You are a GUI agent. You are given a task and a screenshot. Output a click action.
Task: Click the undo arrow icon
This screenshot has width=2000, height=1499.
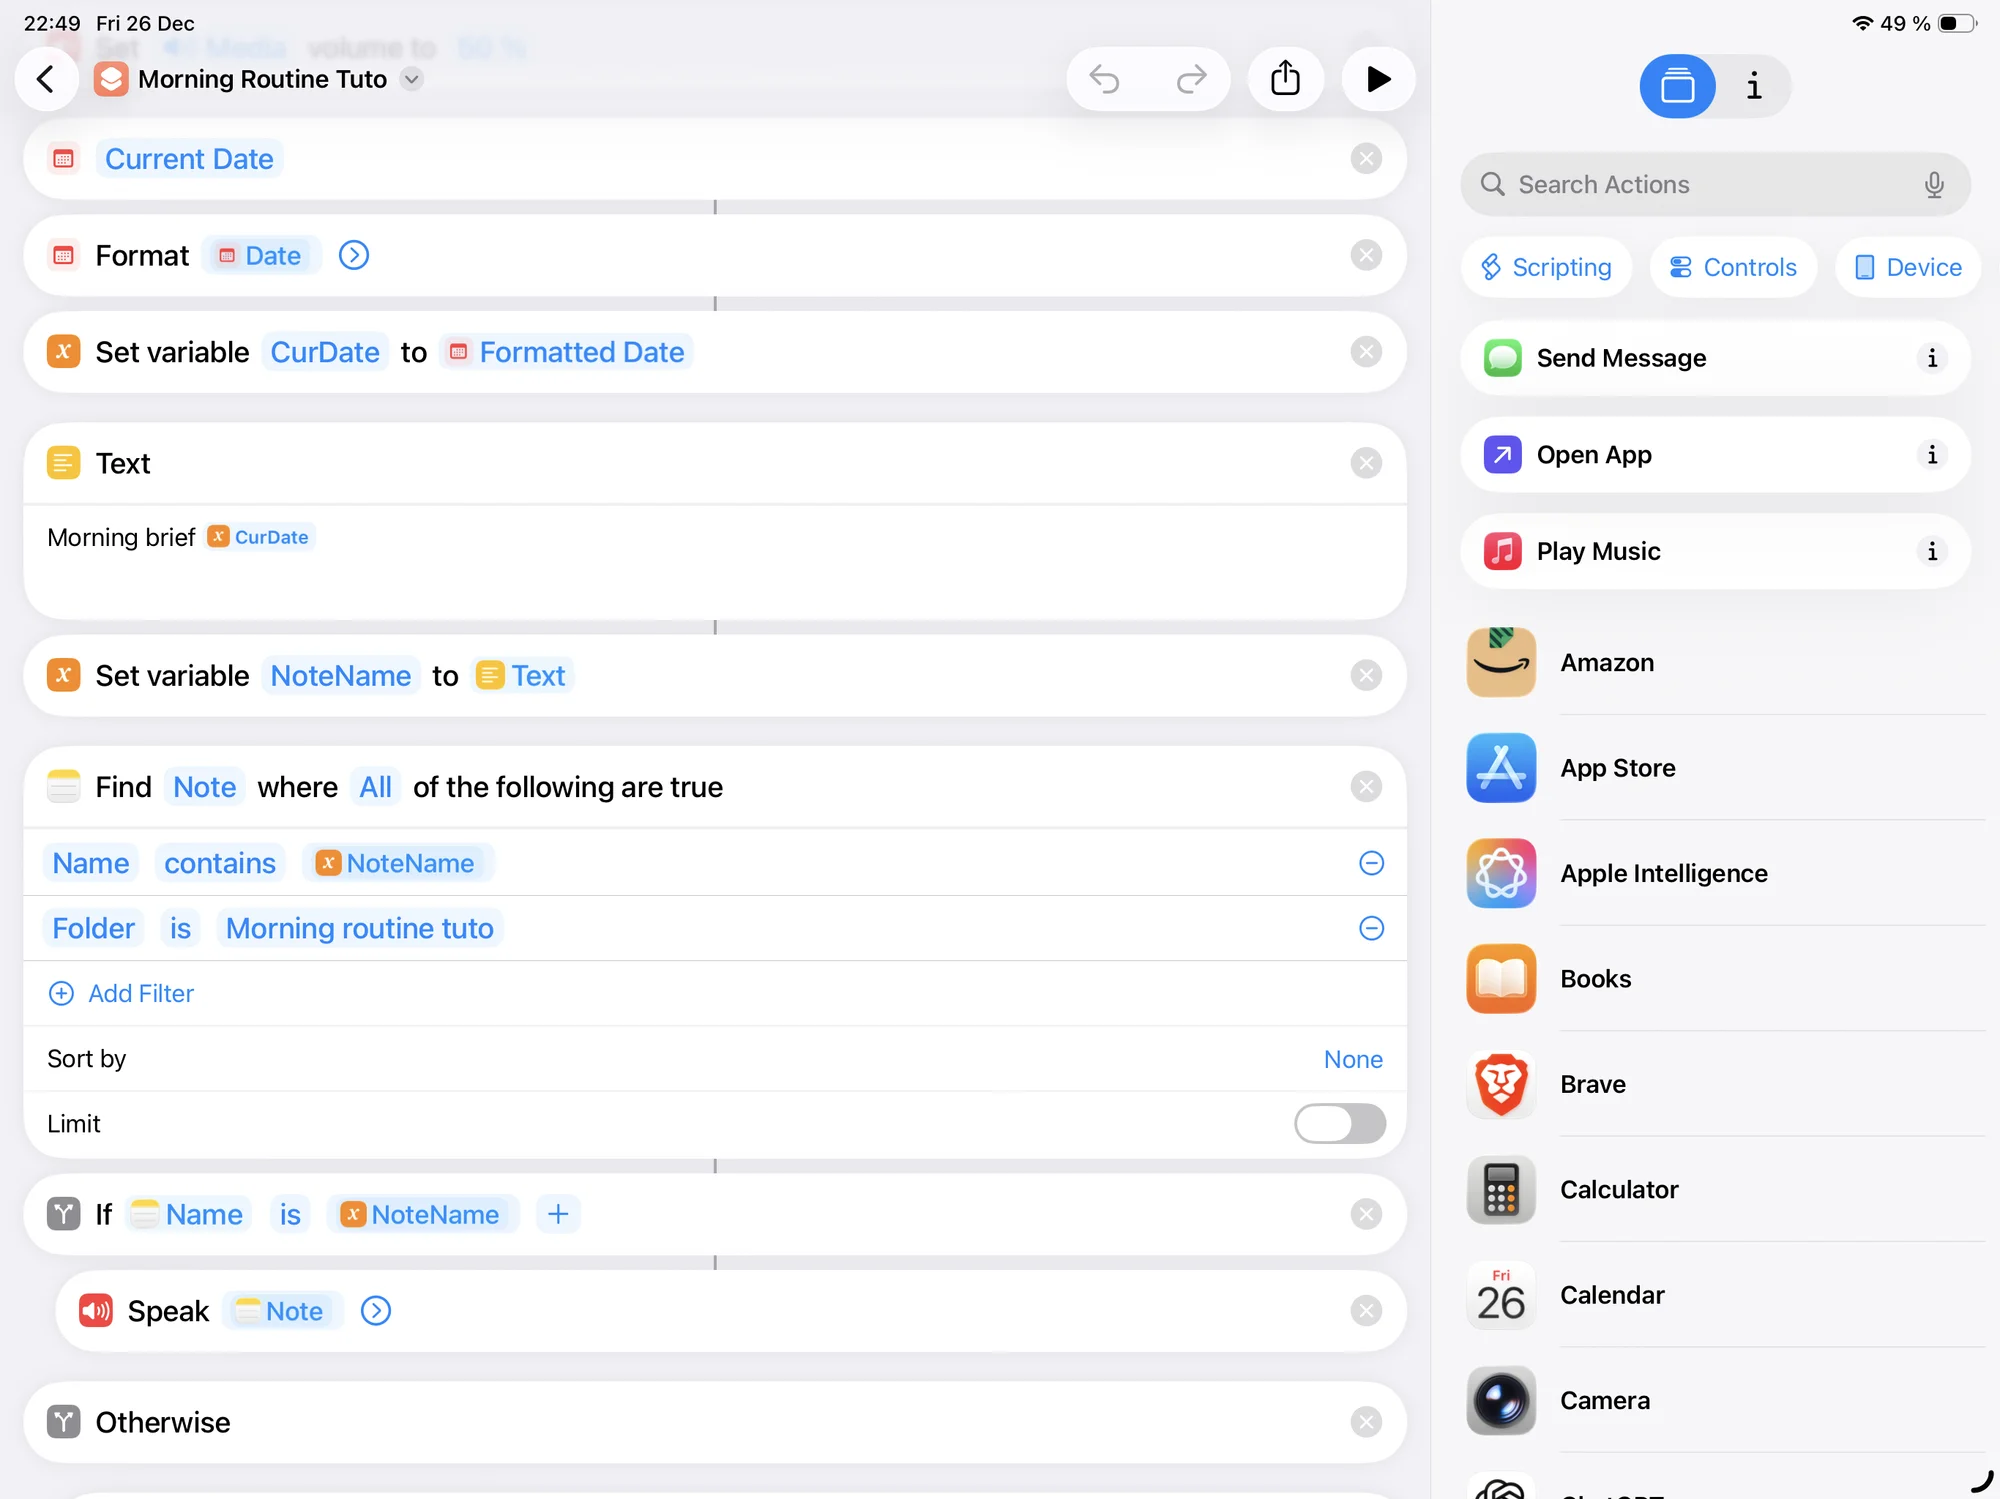coord(1105,79)
